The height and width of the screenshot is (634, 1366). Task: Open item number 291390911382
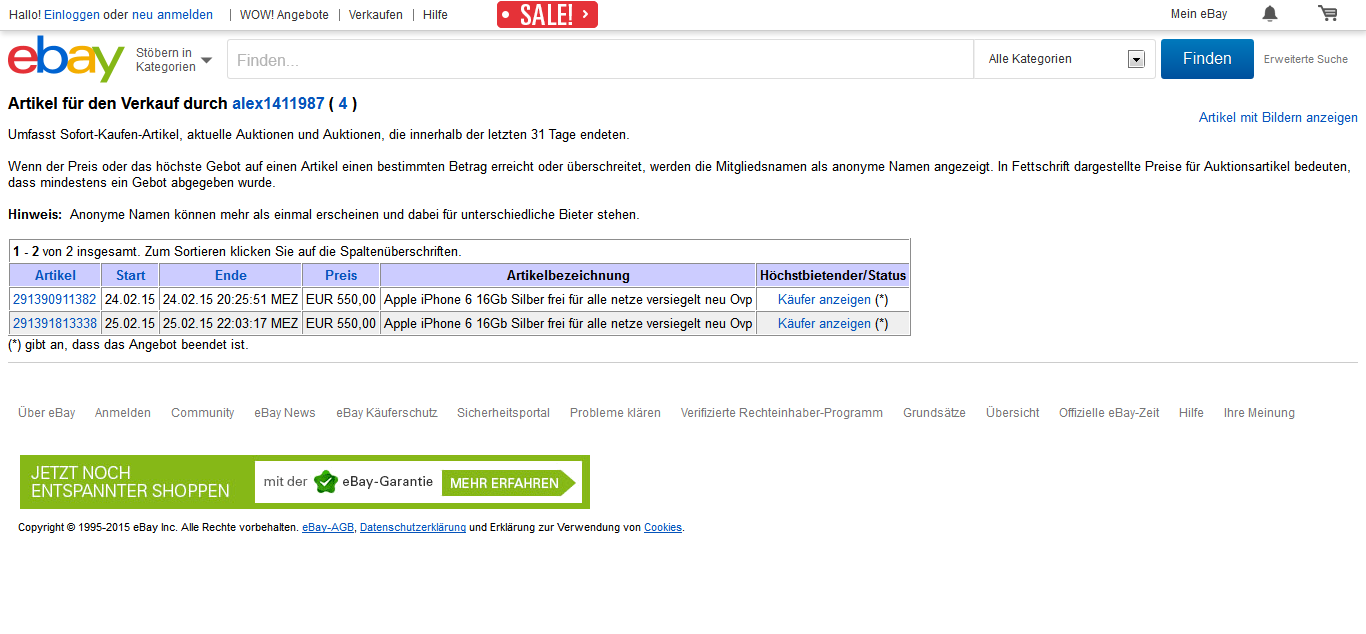[55, 300]
